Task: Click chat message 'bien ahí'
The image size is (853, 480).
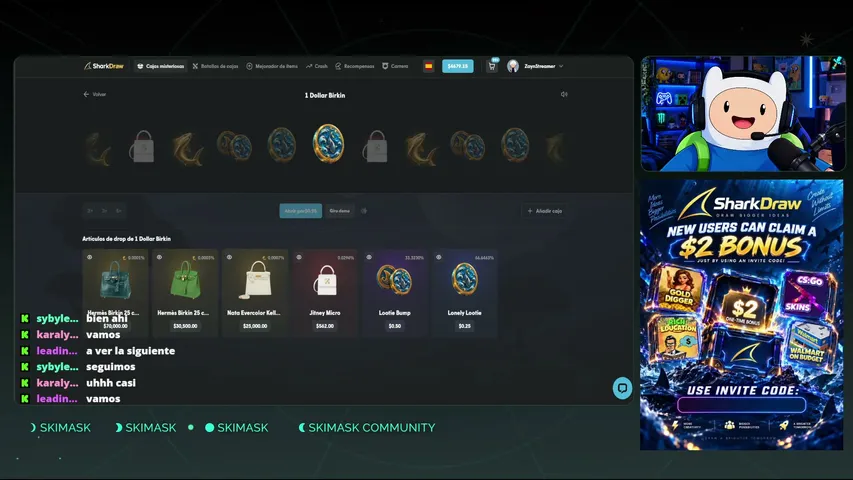Action: pos(107,318)
